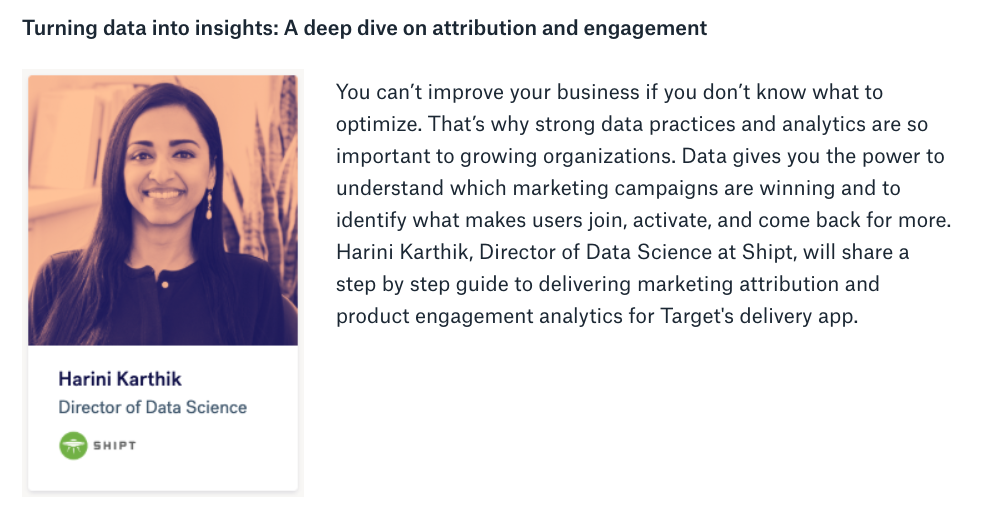Select the SHIPT wordmark text
The image size is (986, 526).
coord(114,445)
